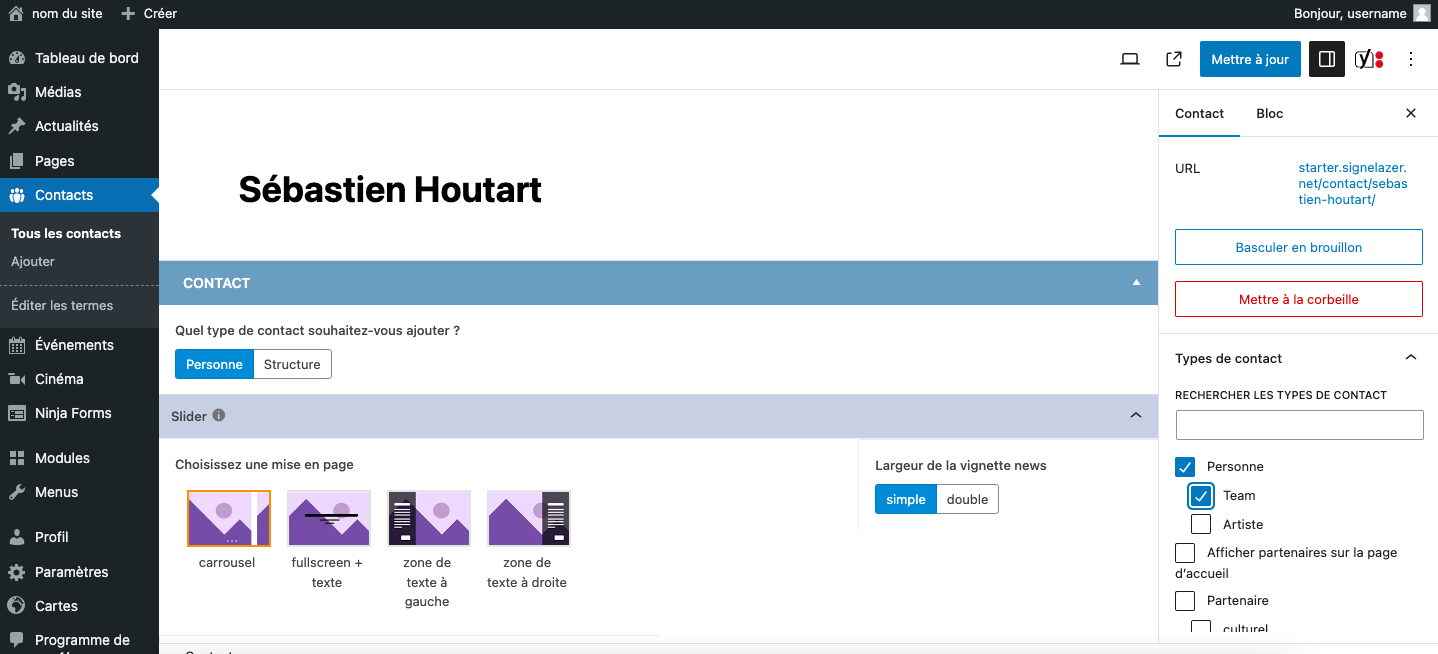The height and width of the screenshot is (654, 1438).
Task: Click the Mettre à jour button
Action: (1250, 59)
